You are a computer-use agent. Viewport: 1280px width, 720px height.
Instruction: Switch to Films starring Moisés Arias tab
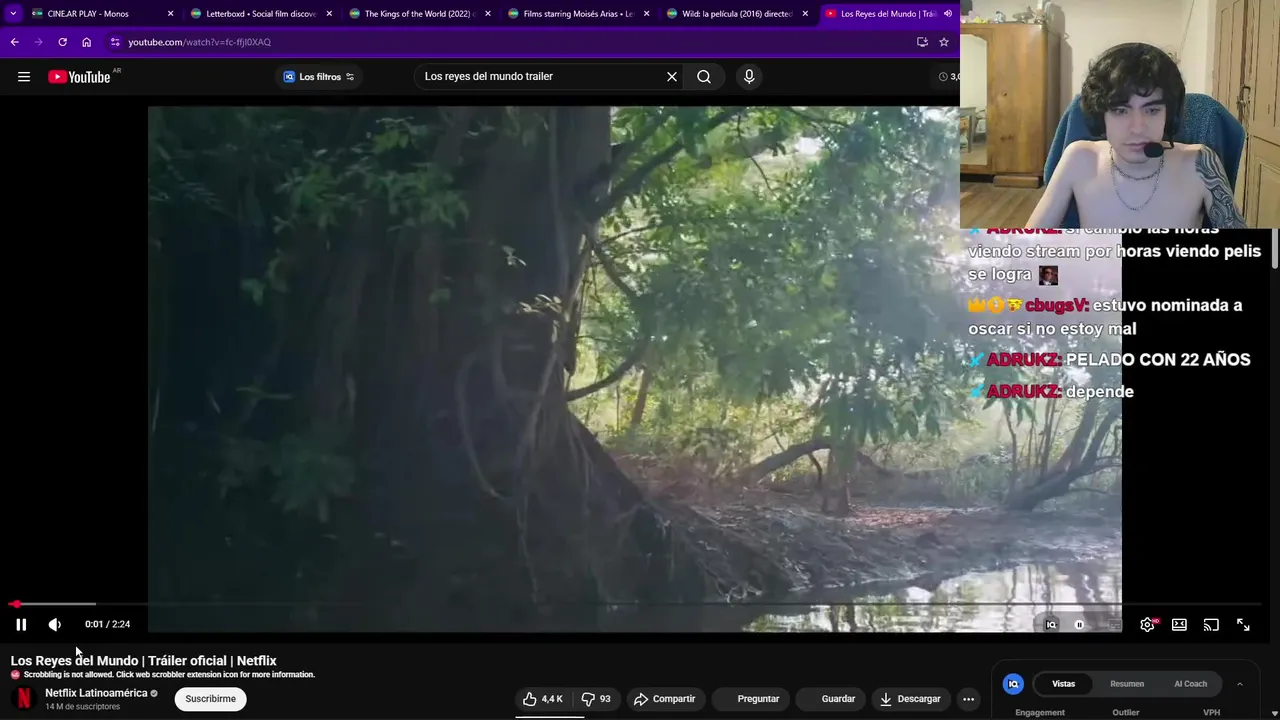point(578,14)
